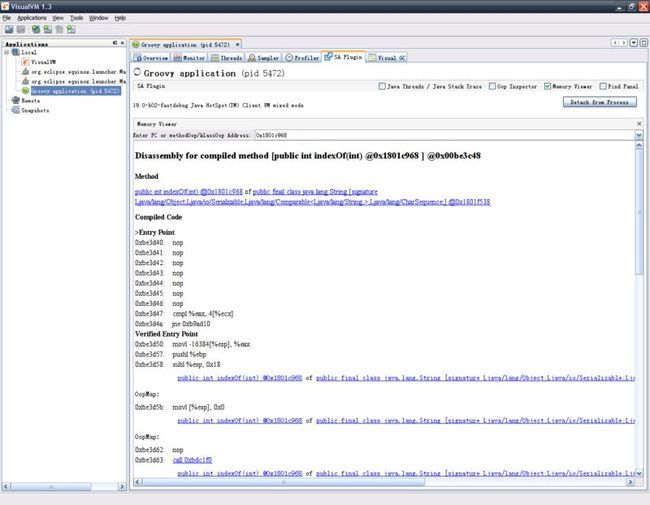Click the disassembly pane horizontal scrollbar thumb
The height and width of the screenshot is (505, 650).
pyautogui.click(x=284, y=482)
